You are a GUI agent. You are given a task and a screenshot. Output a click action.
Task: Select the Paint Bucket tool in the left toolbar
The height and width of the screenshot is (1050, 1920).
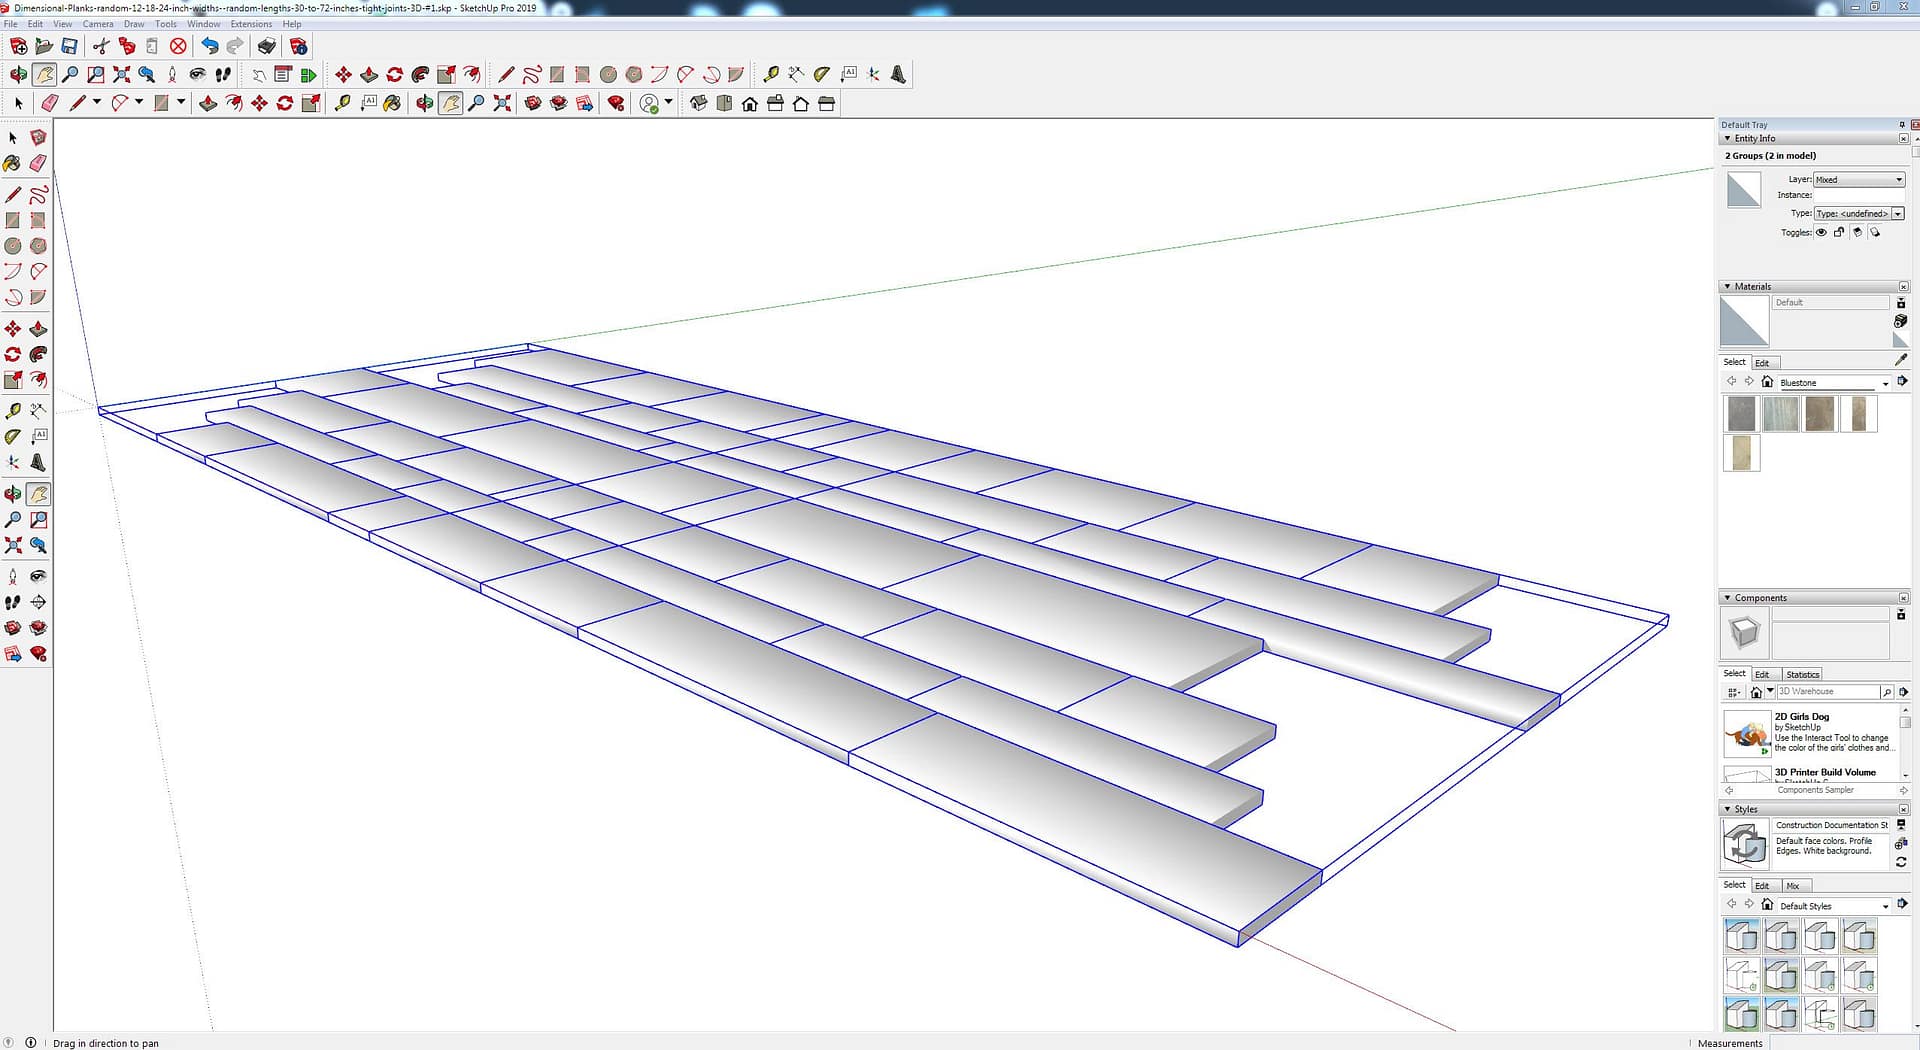point(12,163)
